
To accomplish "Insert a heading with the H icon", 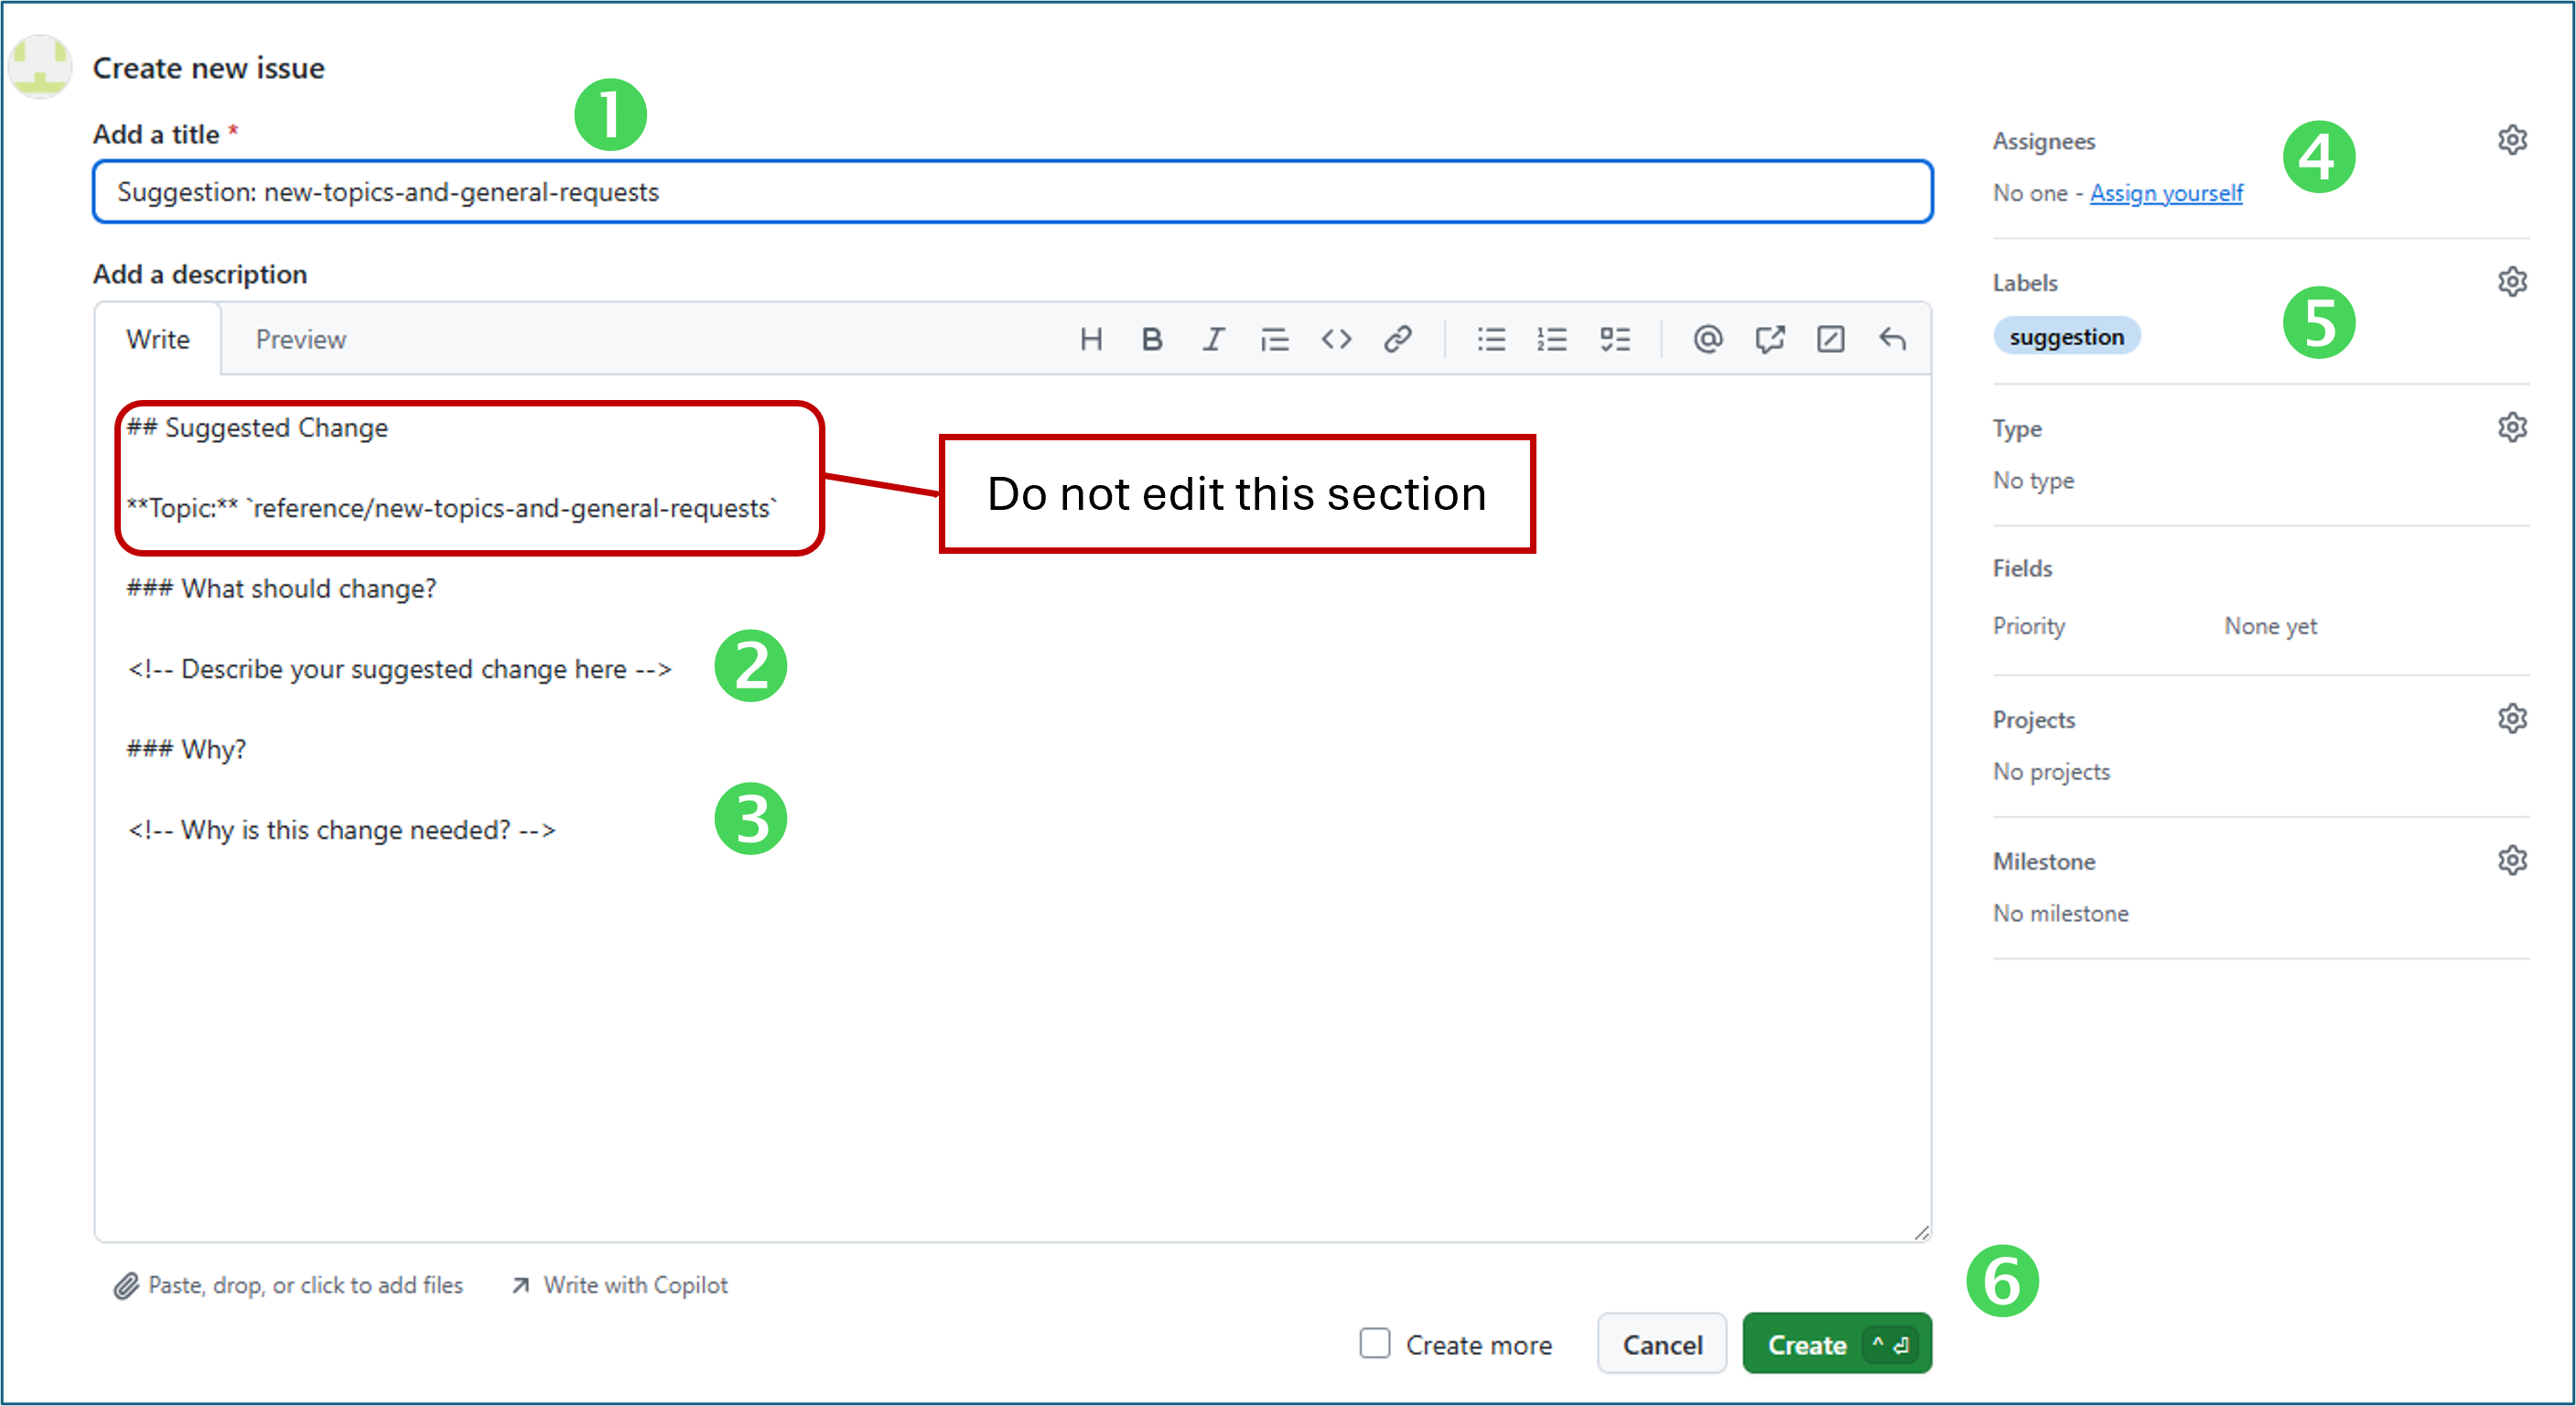I will 1091,340.
